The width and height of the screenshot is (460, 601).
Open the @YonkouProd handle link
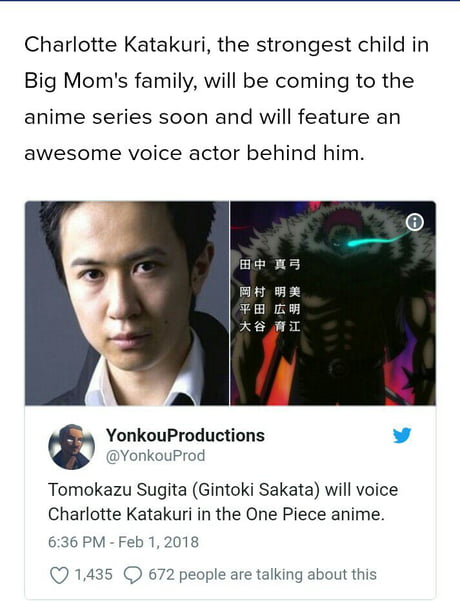[155, 456]
